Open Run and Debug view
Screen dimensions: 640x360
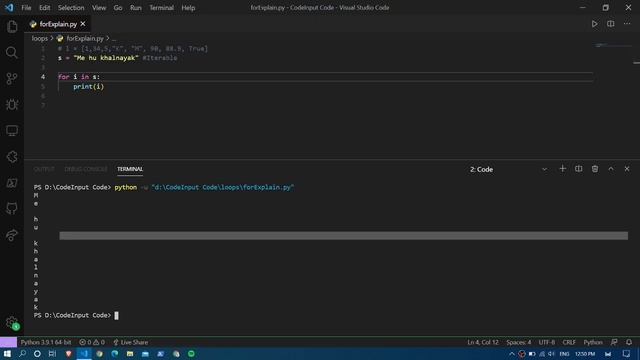[x=12, y=104]
